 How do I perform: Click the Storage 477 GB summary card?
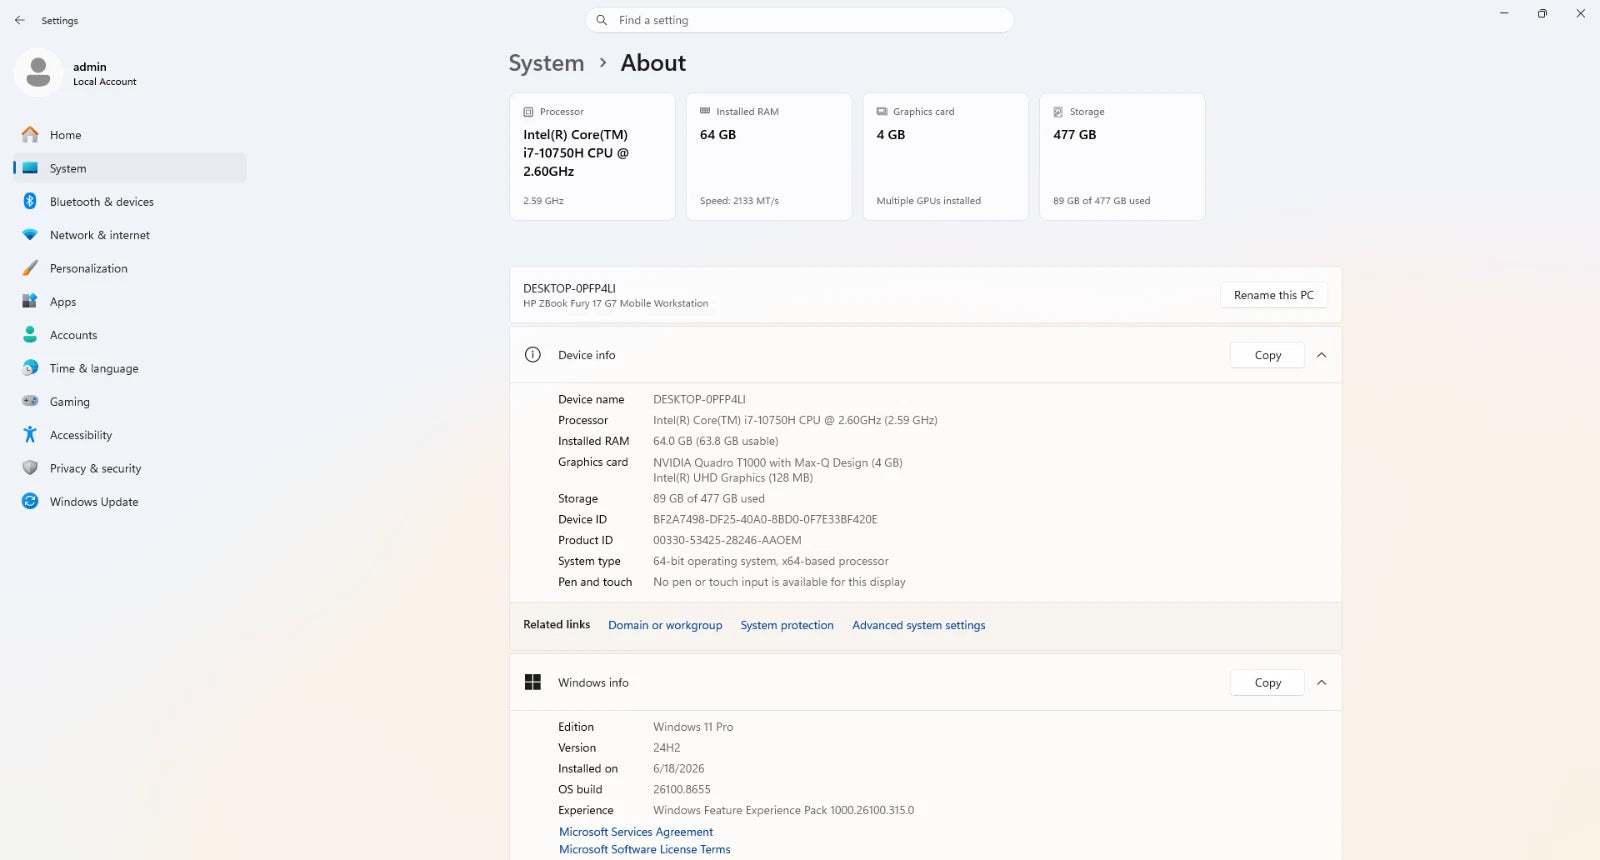tap(1122, 156)
